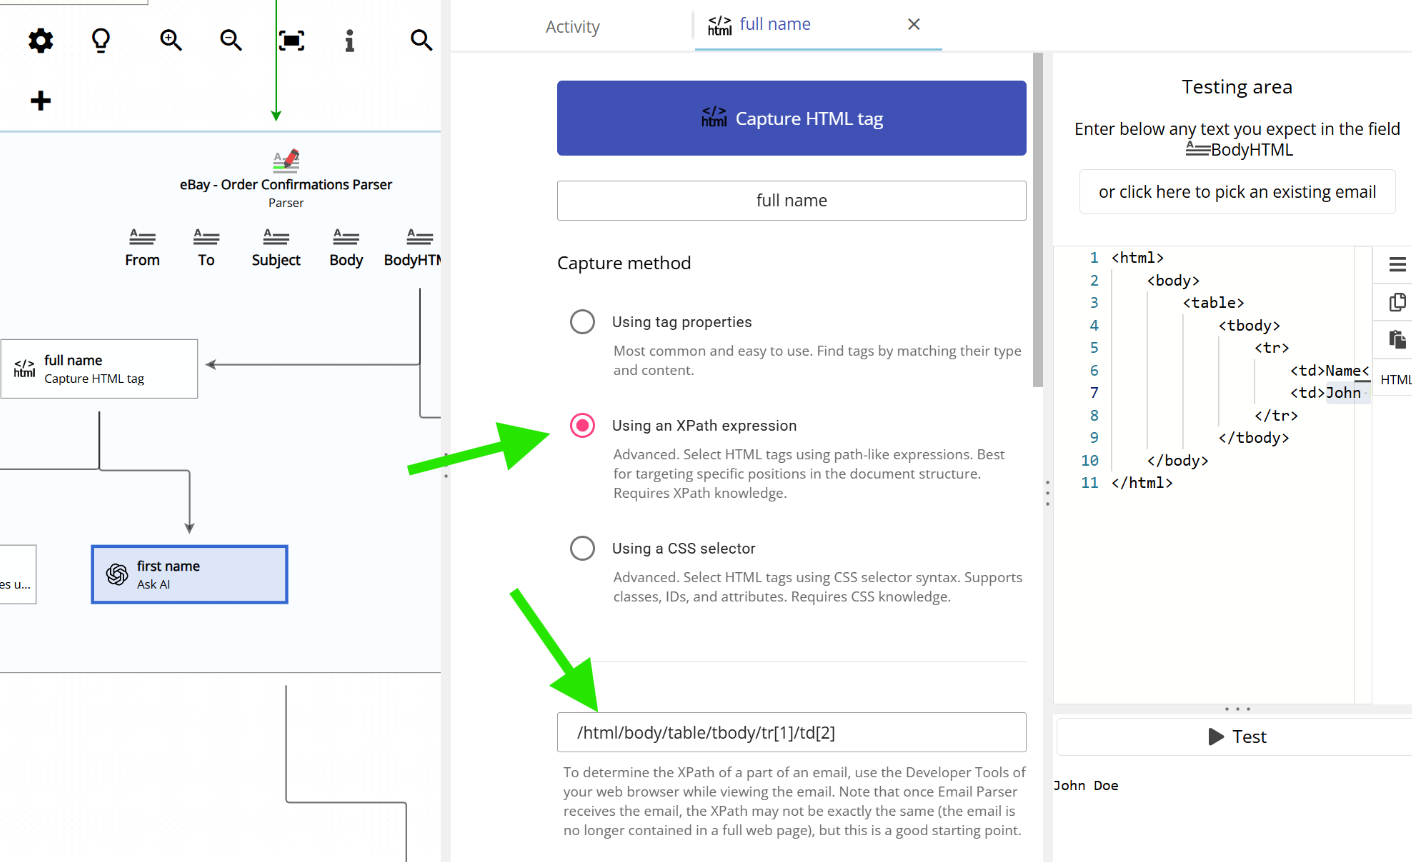Screen dimensions: 1412x862
Task: Select the Using a CSS selector method
Action: tap(582, 548)
